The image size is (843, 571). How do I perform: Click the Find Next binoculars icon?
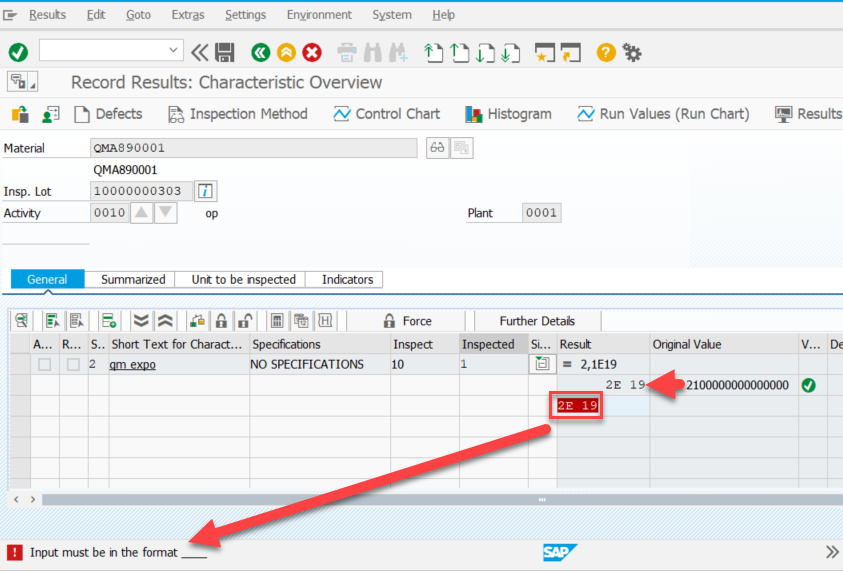(x=398, y=53)
